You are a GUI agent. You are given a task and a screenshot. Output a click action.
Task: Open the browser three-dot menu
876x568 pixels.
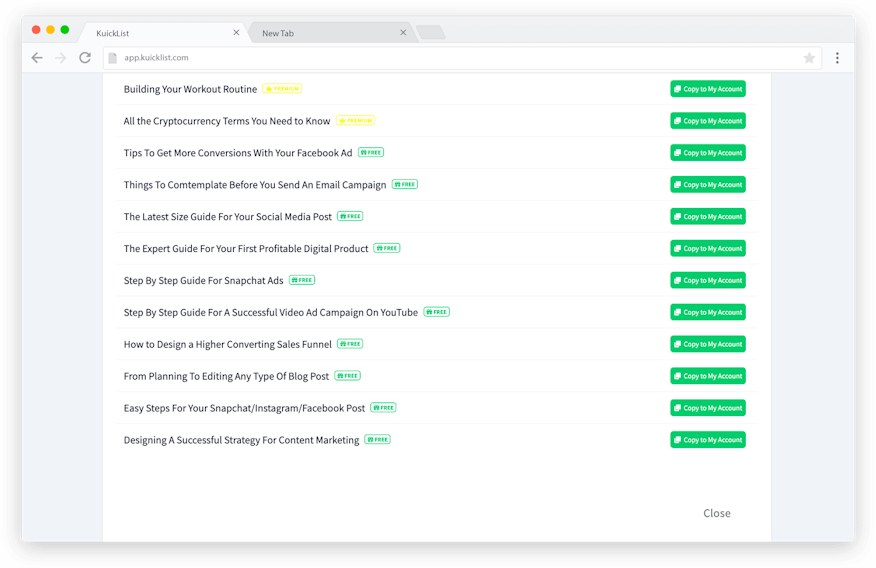point(837,58)
